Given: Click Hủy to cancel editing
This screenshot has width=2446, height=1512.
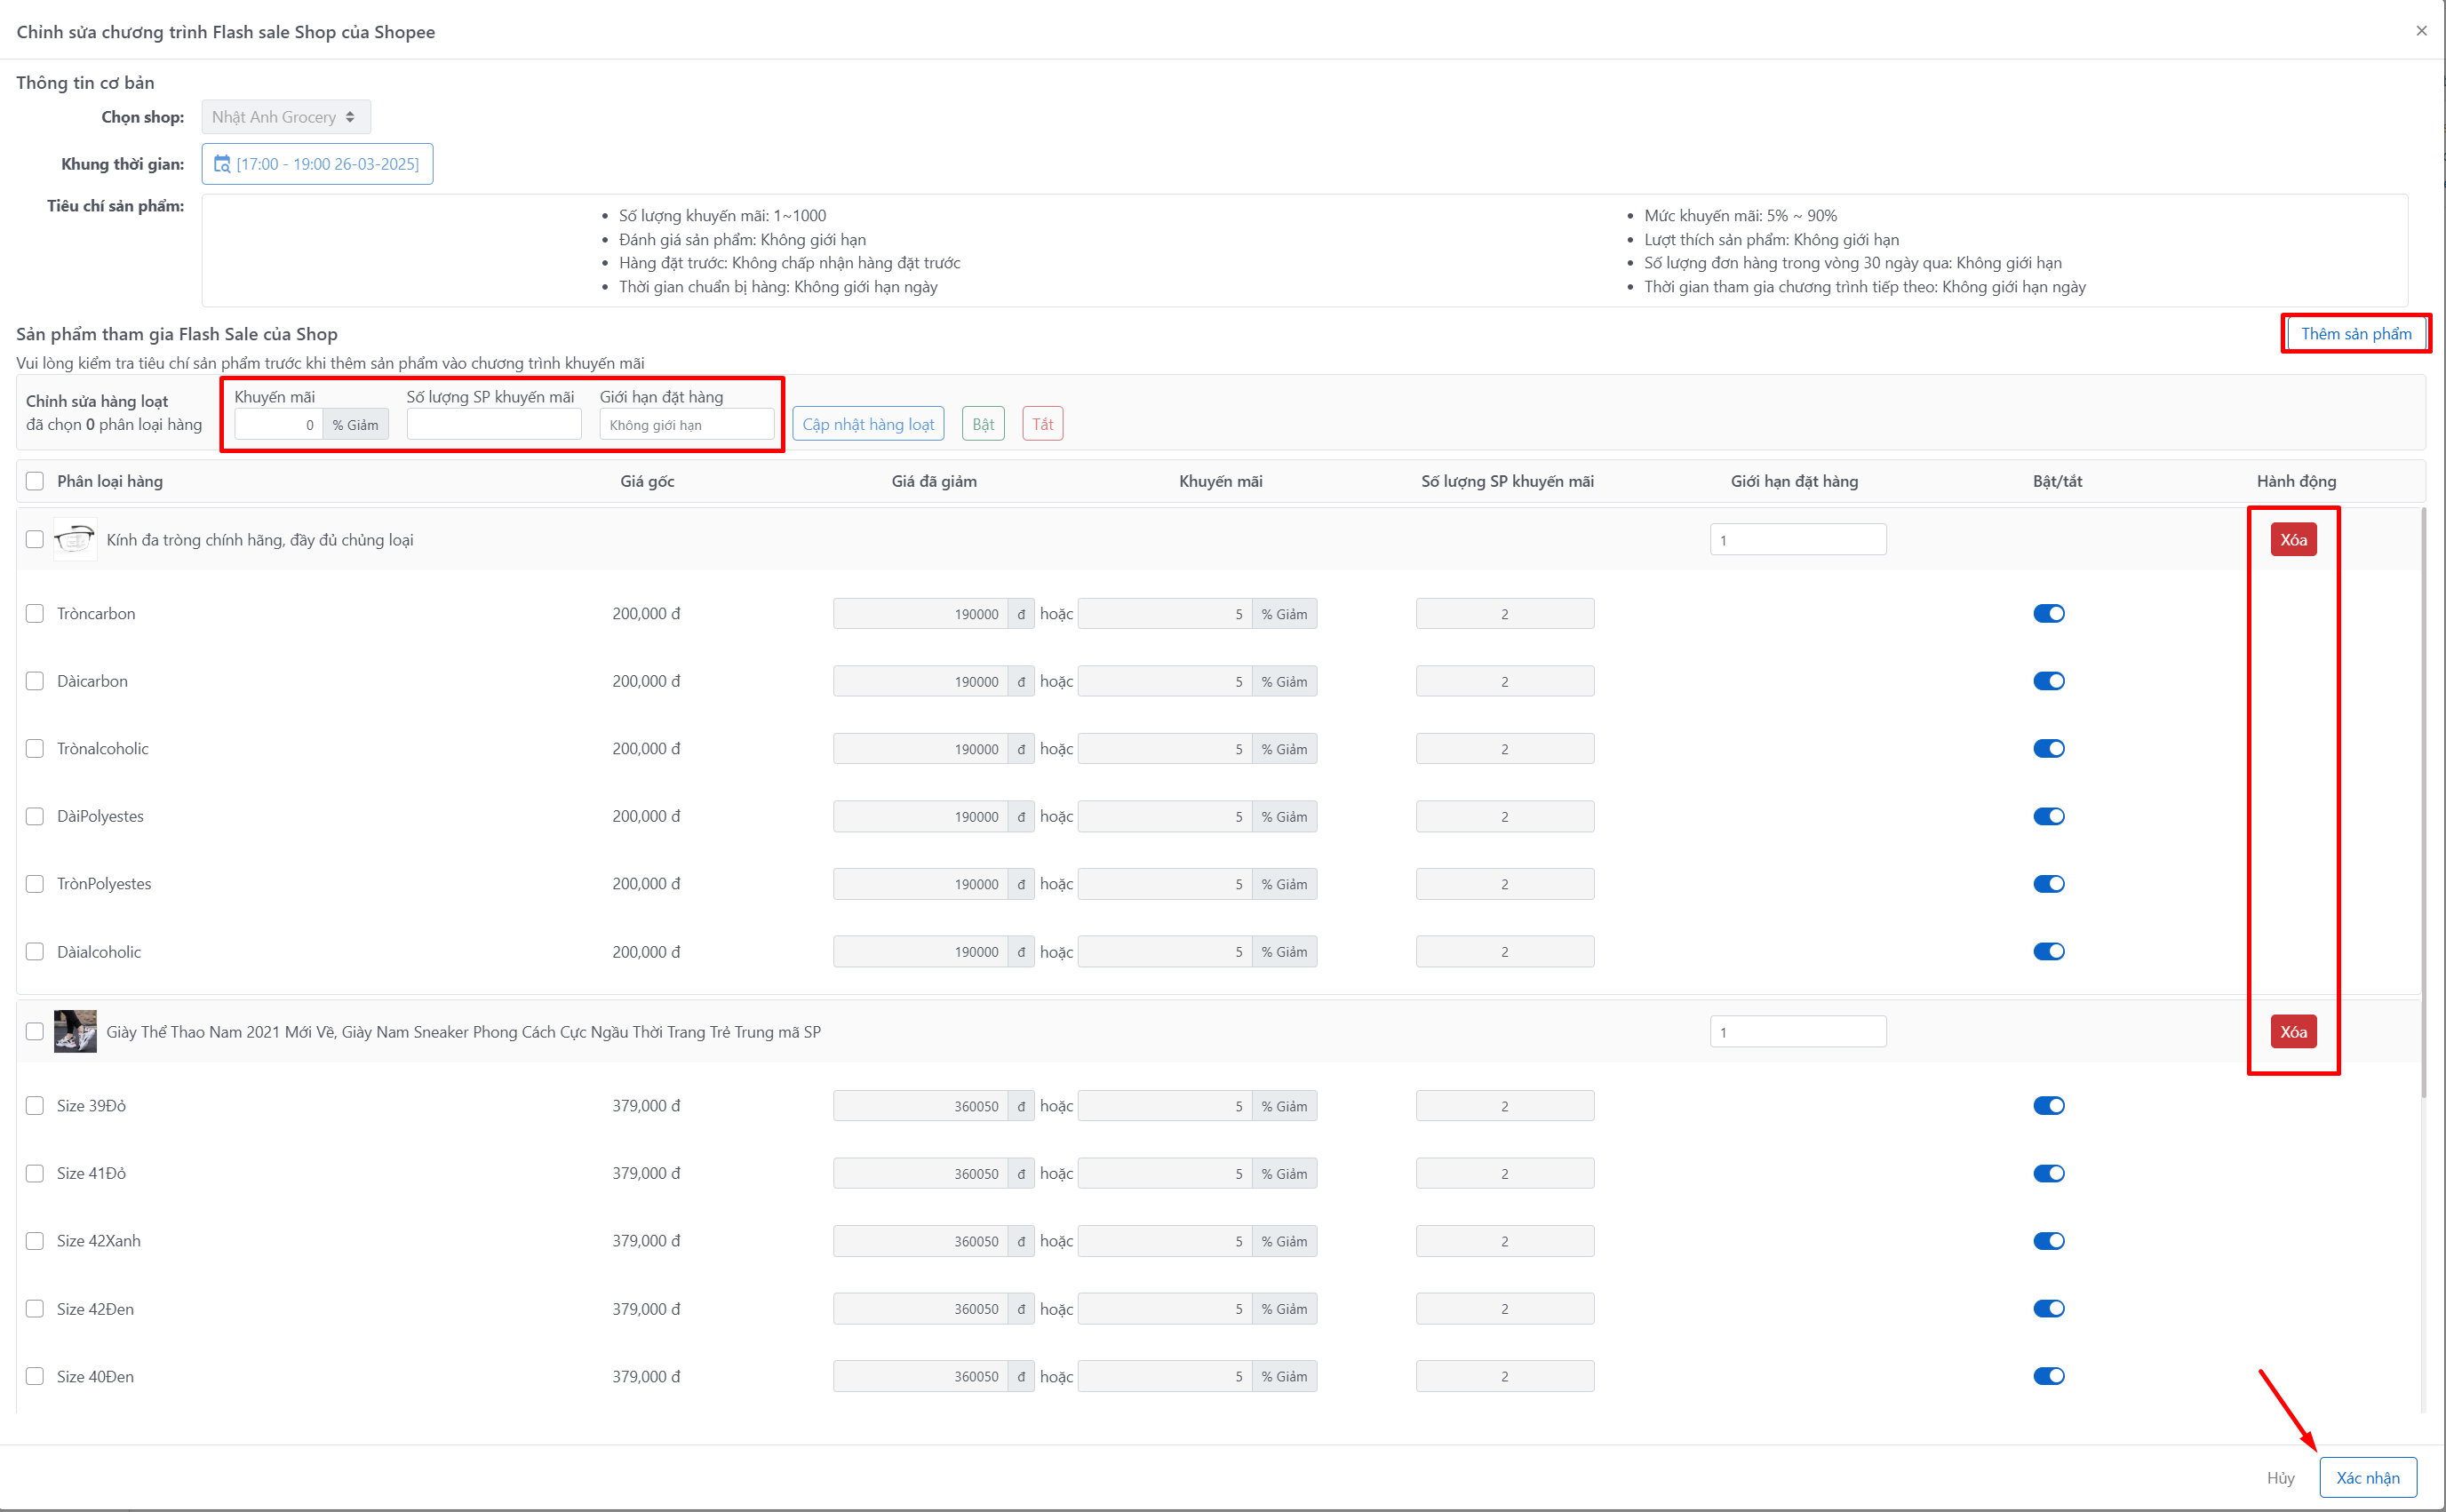Looking at the screenshot, I should point(2280,1477).
